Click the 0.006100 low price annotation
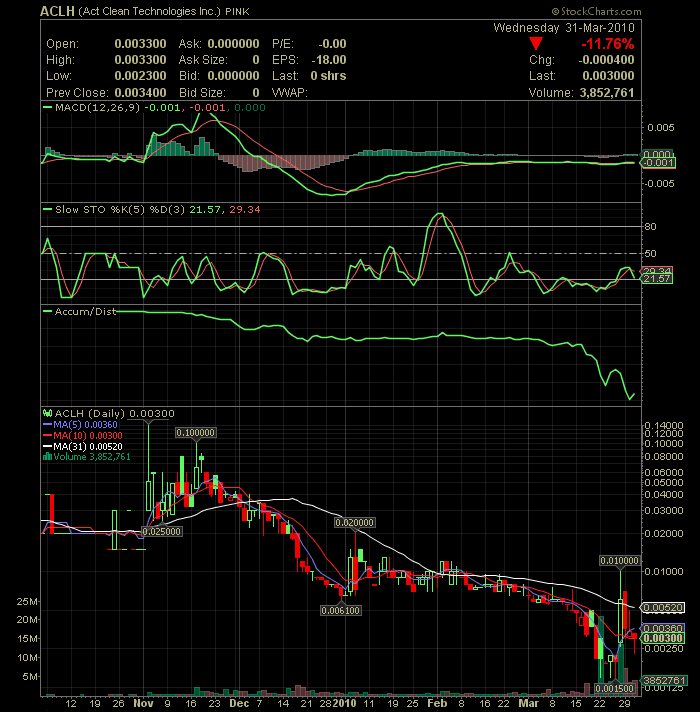The height and width of the screenshot is (712, 700). point(341,611)
